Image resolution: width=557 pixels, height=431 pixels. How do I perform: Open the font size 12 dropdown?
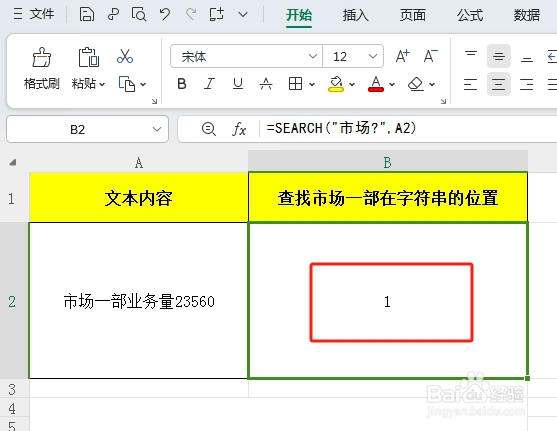click(x=373, y=56)
